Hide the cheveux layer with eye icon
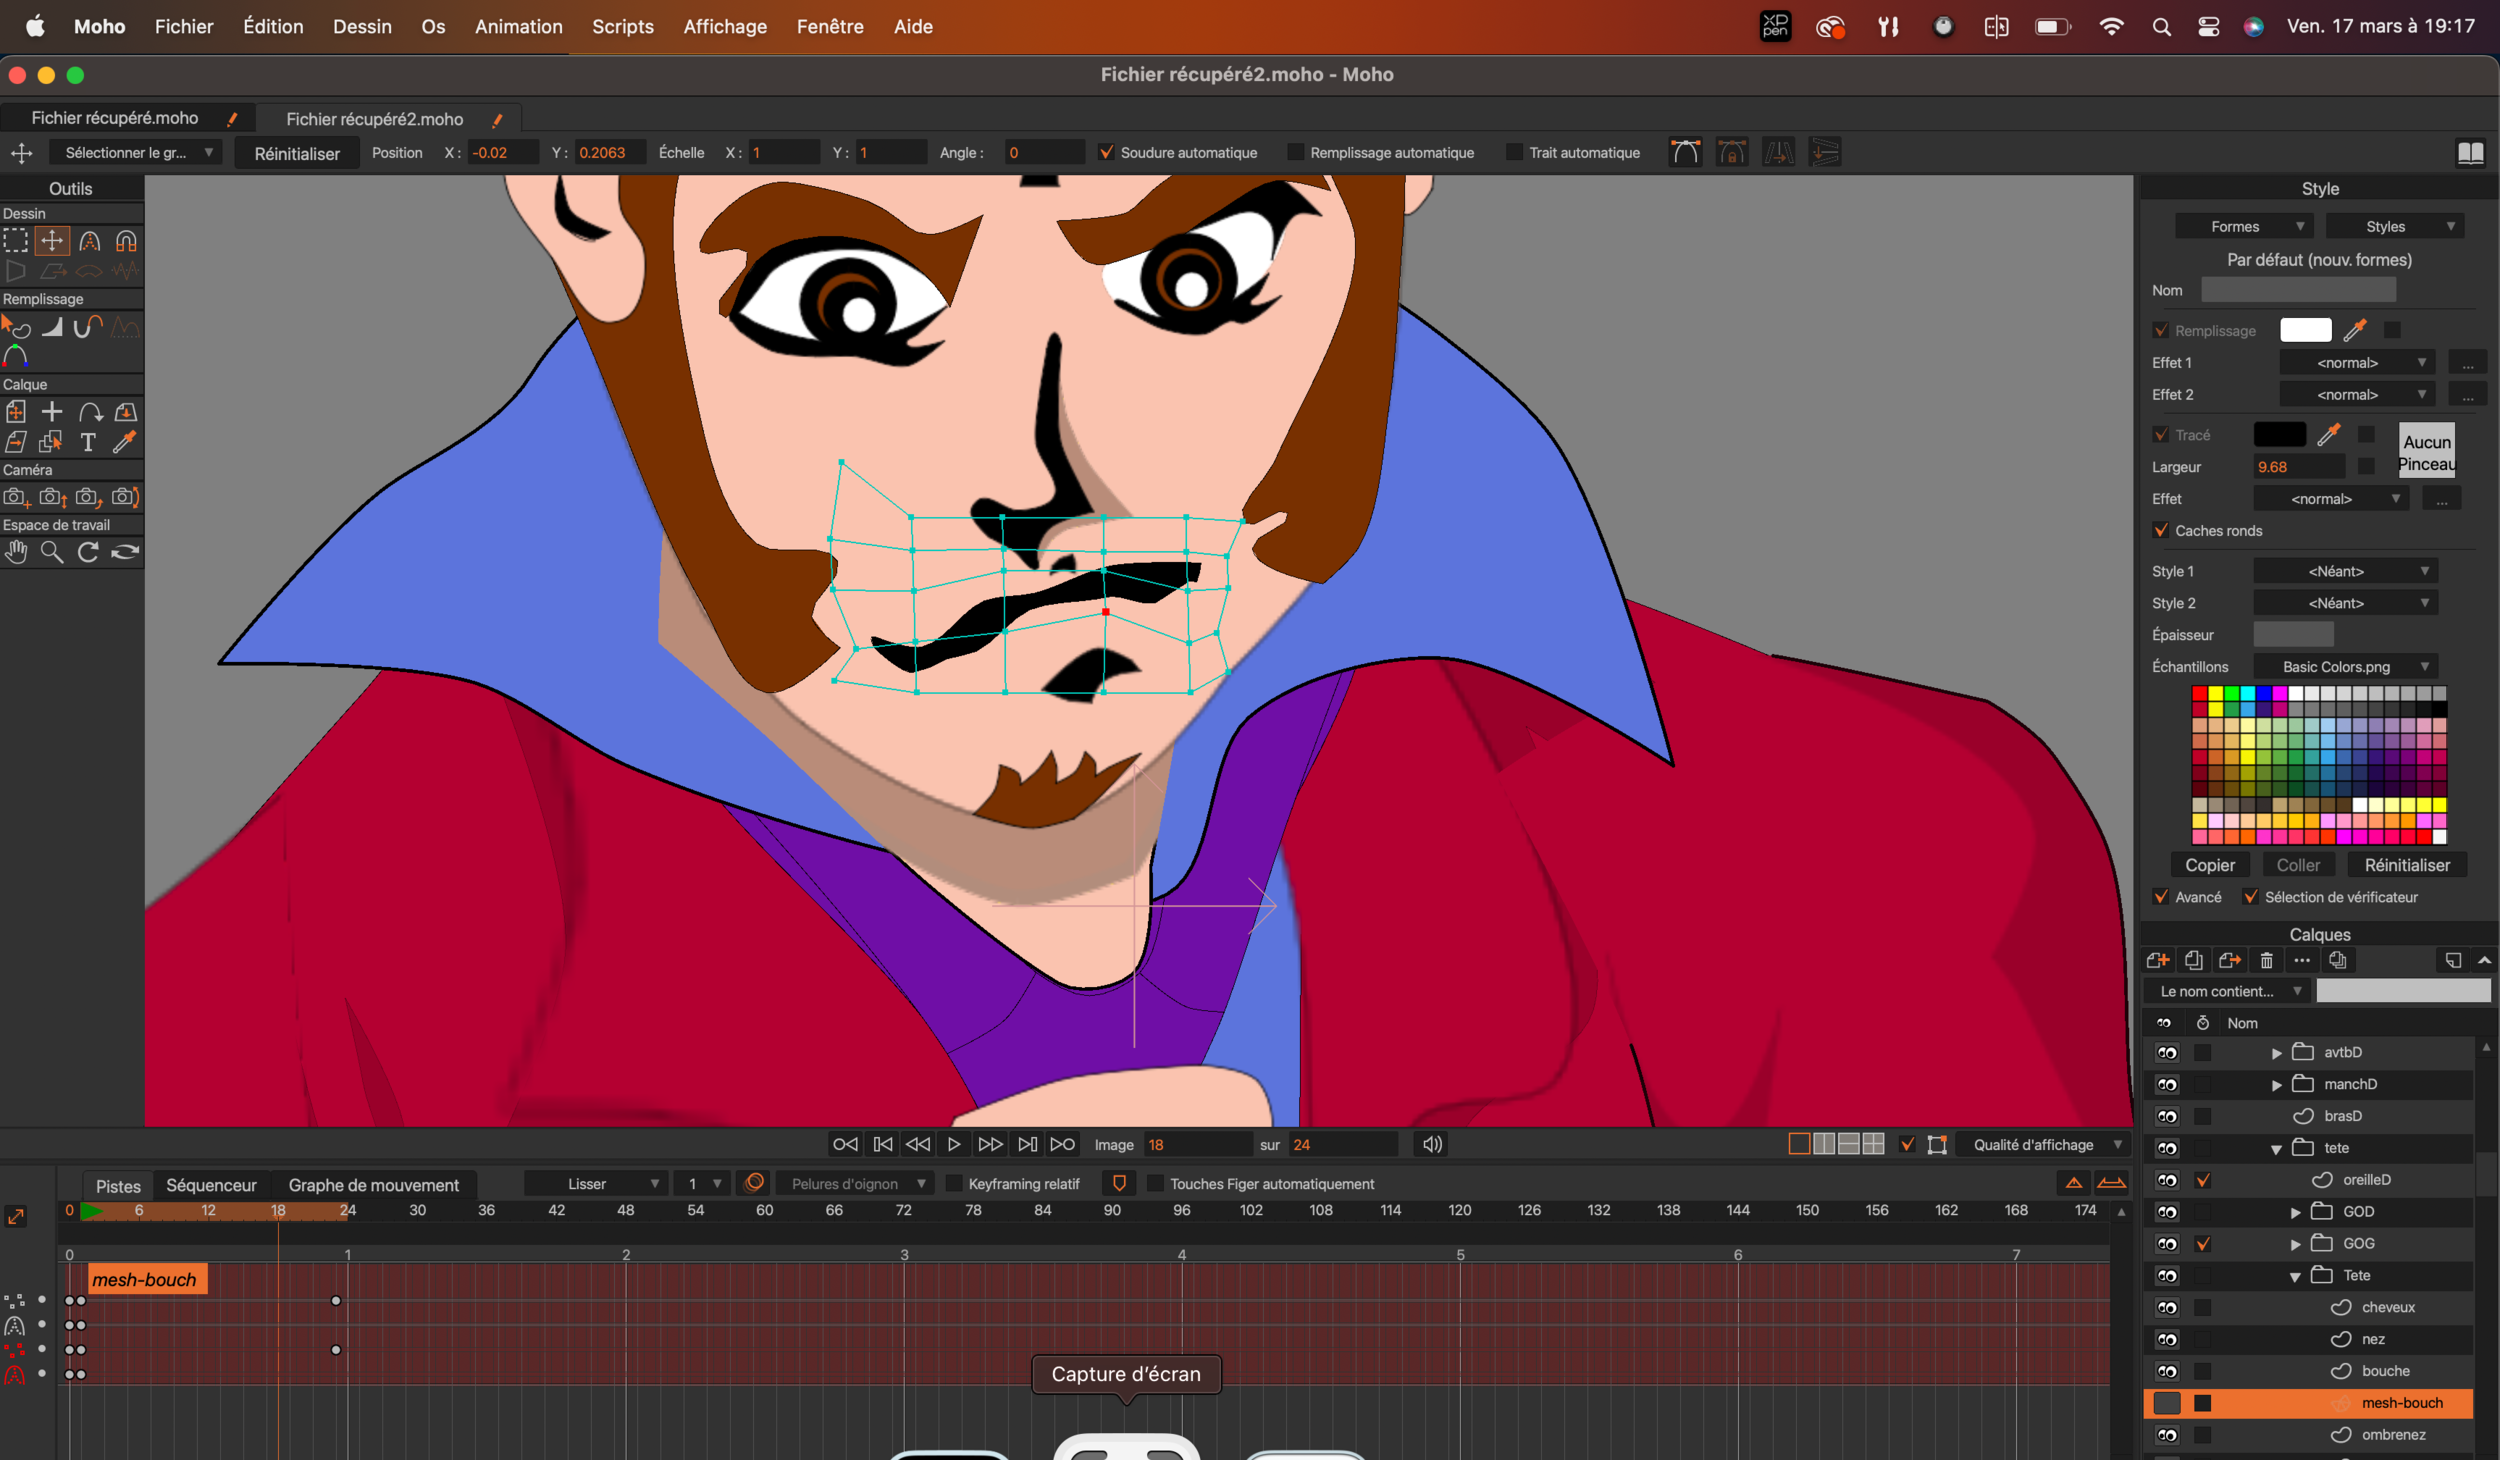This screenshot has height=1460, width=2500. coord(2167,1307)
